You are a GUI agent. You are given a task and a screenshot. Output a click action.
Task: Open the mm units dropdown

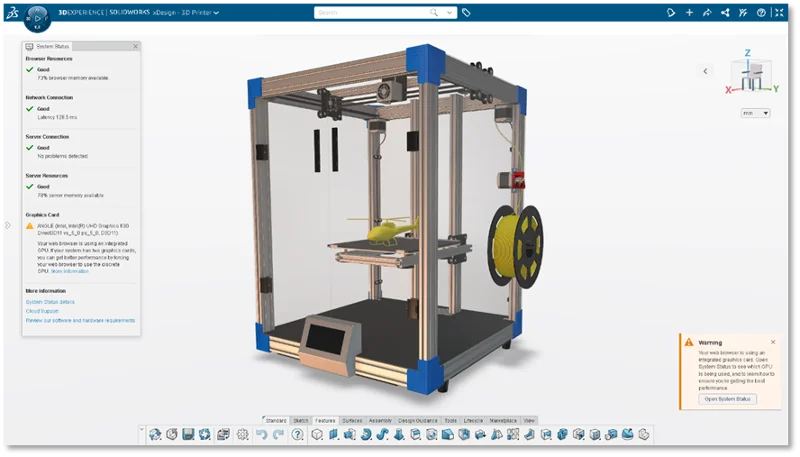(755, 113)
